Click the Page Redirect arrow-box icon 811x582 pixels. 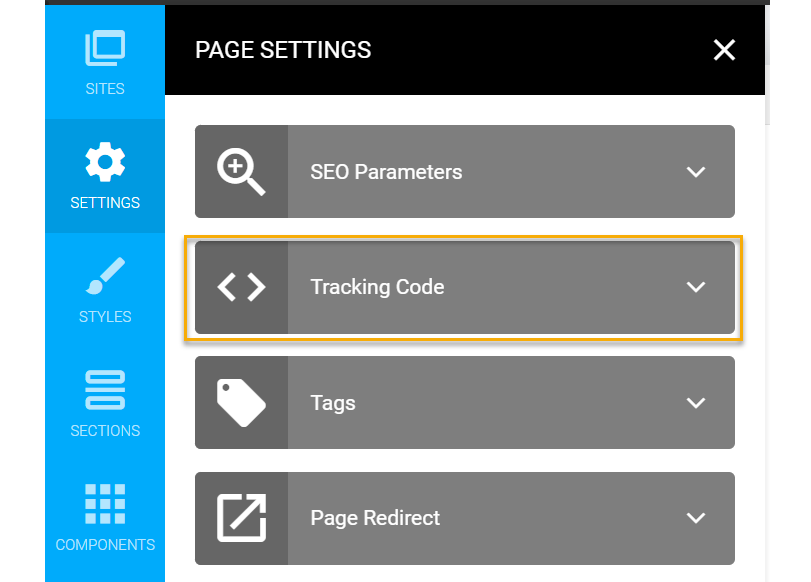(241, 518)
